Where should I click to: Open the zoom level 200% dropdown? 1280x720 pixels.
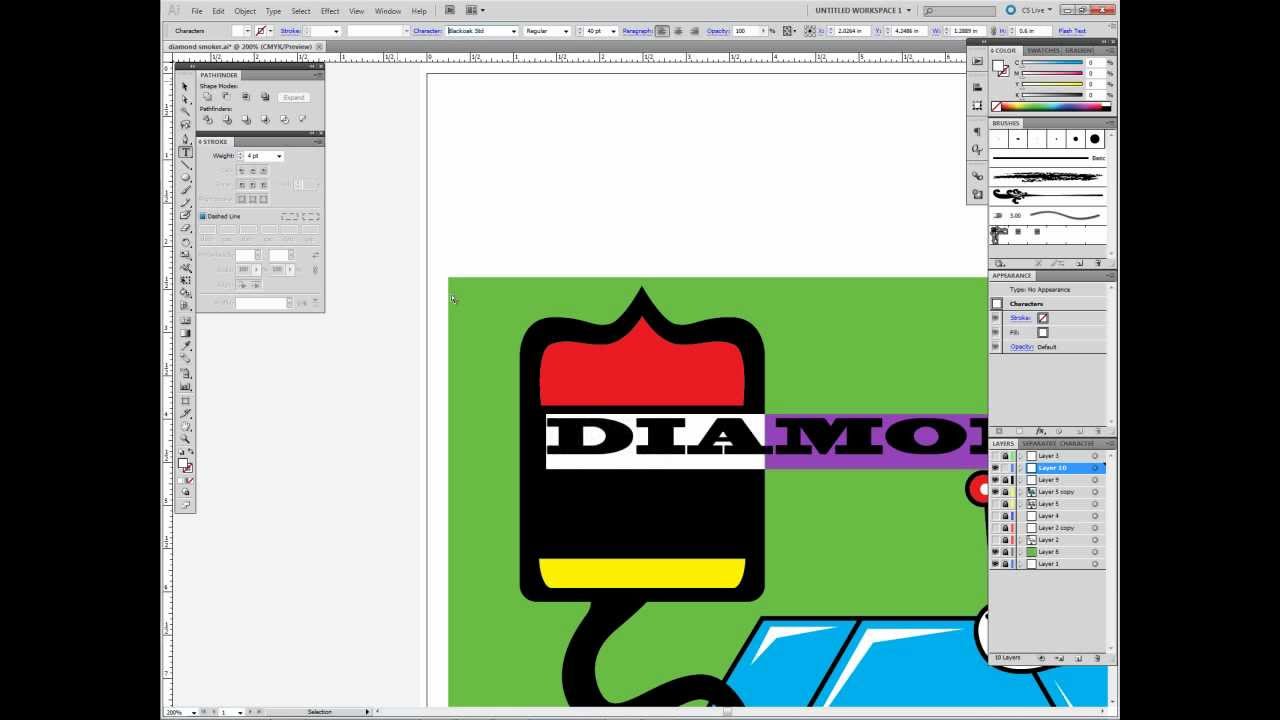[194, 712]
